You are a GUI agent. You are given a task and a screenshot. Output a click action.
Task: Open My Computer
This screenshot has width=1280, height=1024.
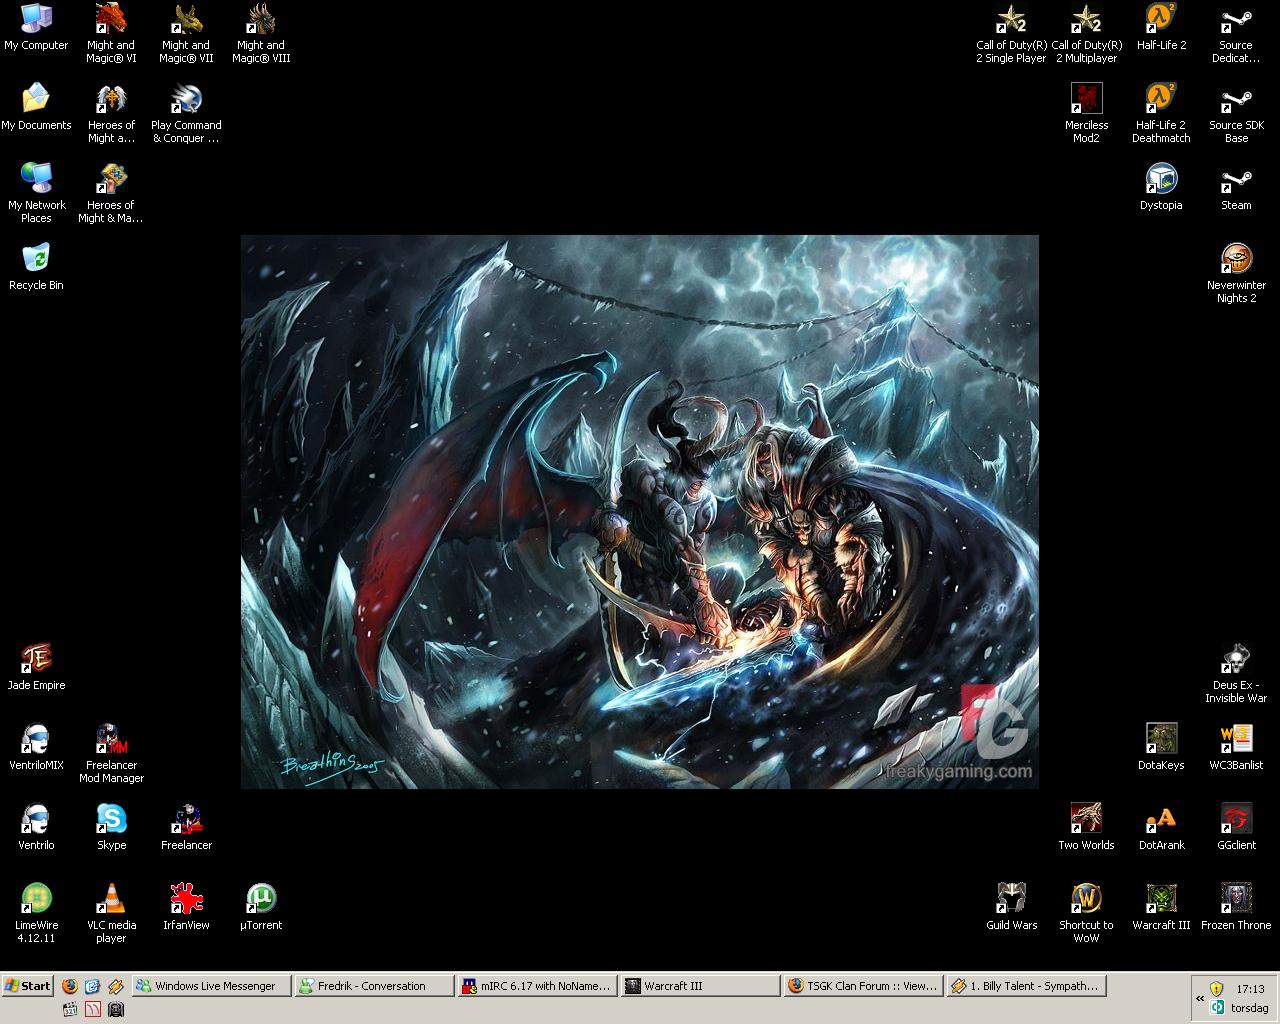pyautogui.click(x=37, y=20)
